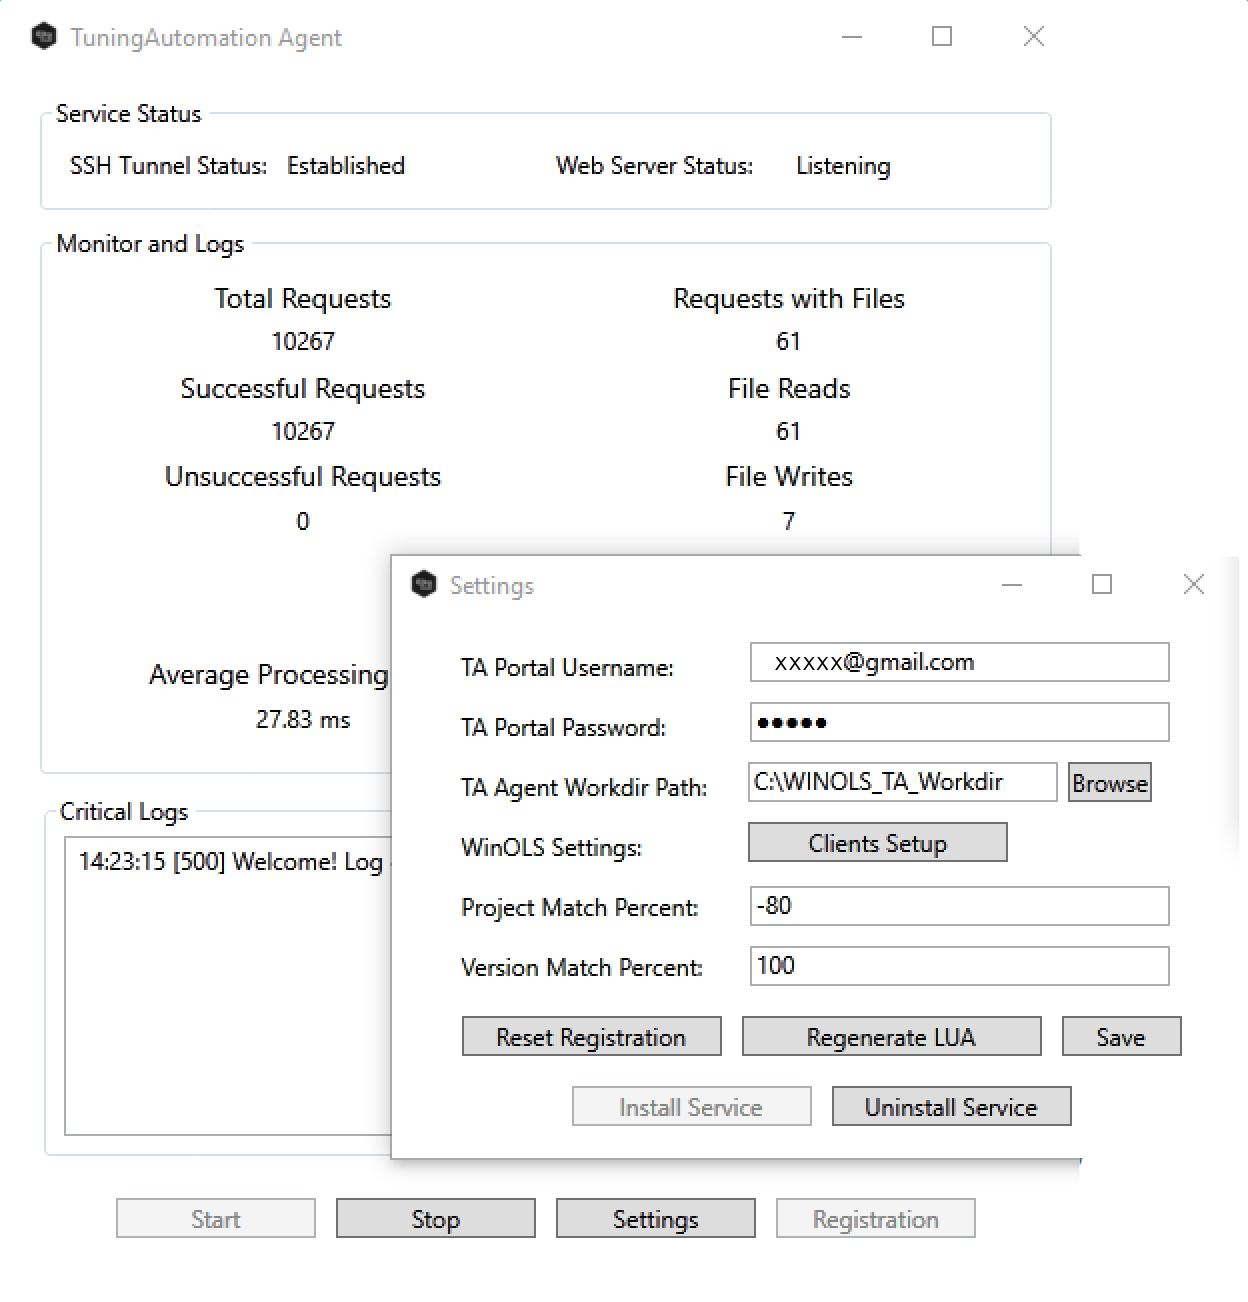This screenshot has width=1248, height=1302.
Task: Regenerate the LUA script
Action: tap(891, 1037)
